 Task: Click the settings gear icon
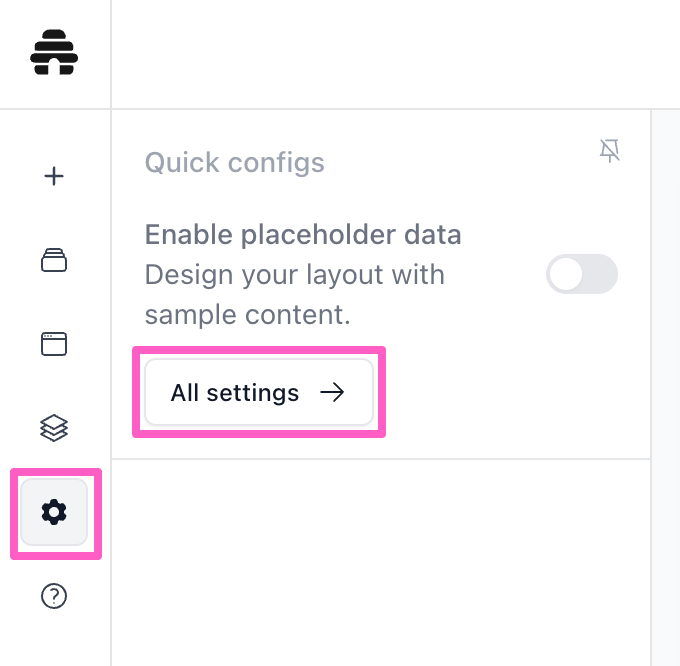54,513
